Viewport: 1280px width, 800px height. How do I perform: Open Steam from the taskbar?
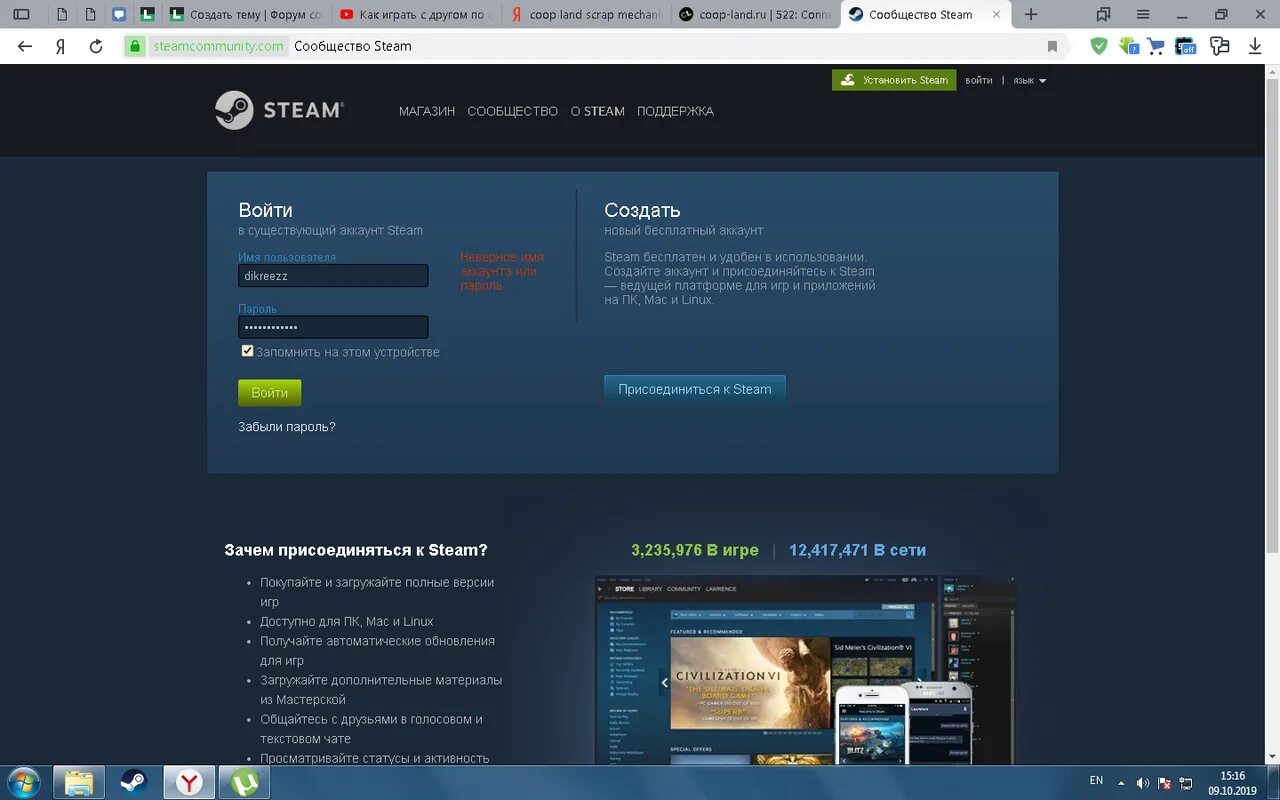[x=134, y=782]
